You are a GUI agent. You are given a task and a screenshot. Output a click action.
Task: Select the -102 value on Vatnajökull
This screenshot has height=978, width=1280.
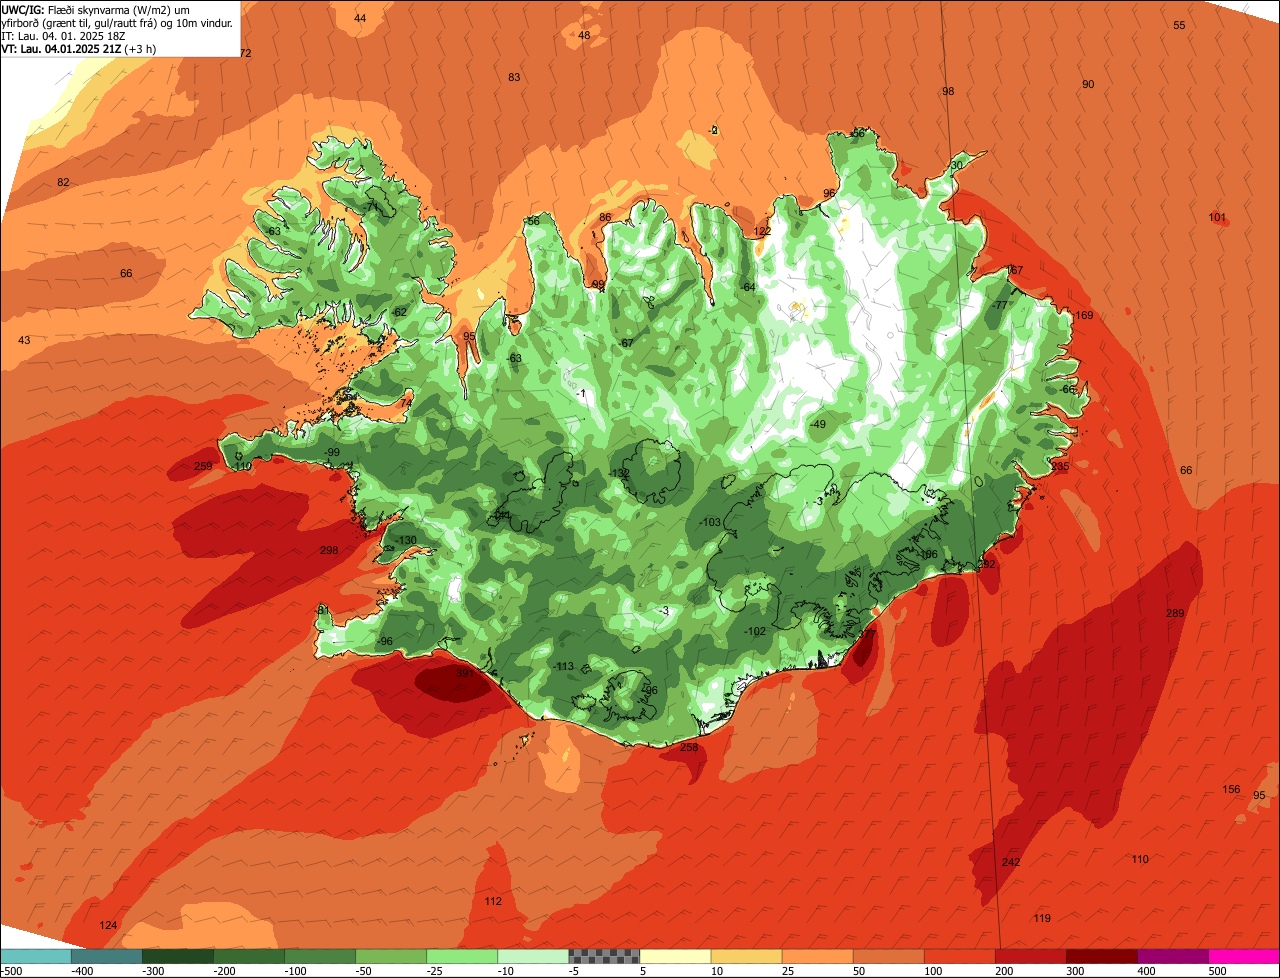[x=756, y=631]
